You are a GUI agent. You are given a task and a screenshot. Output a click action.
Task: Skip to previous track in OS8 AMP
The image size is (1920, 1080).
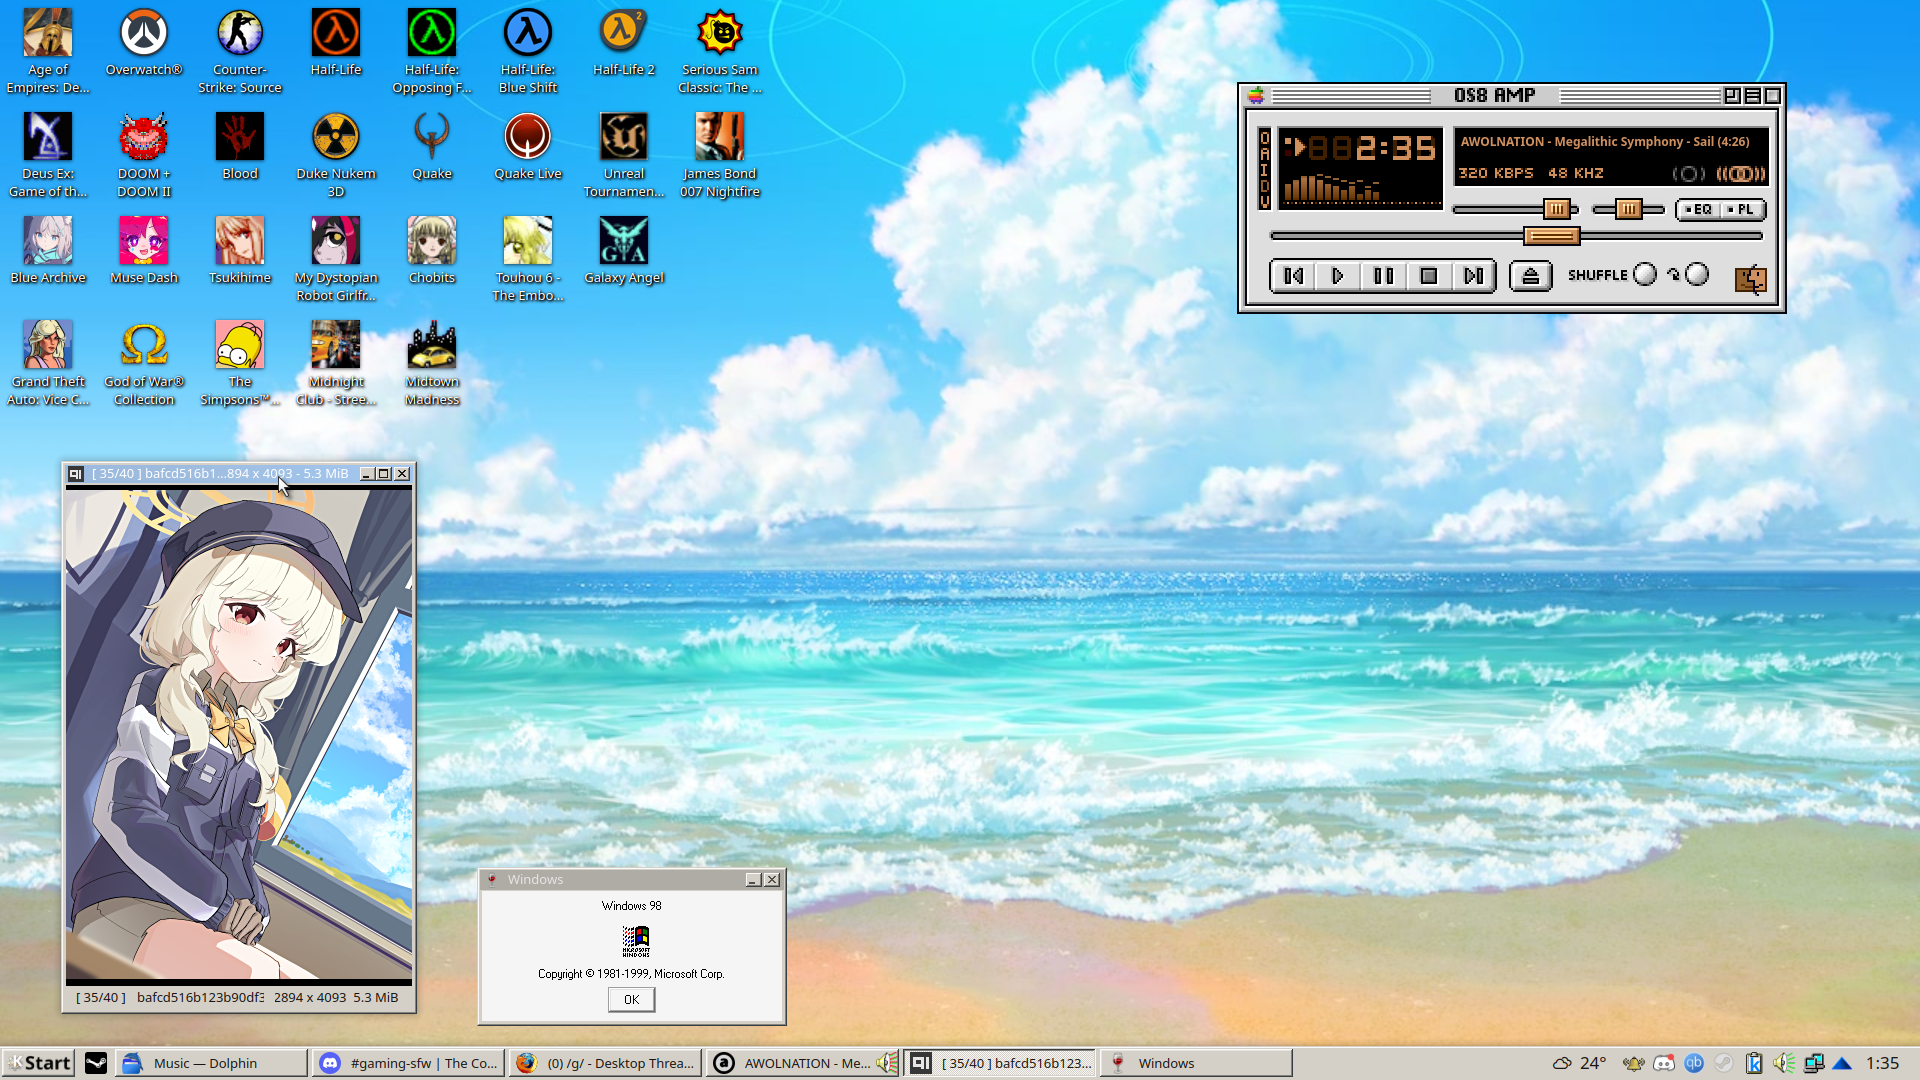[1293, 276]
